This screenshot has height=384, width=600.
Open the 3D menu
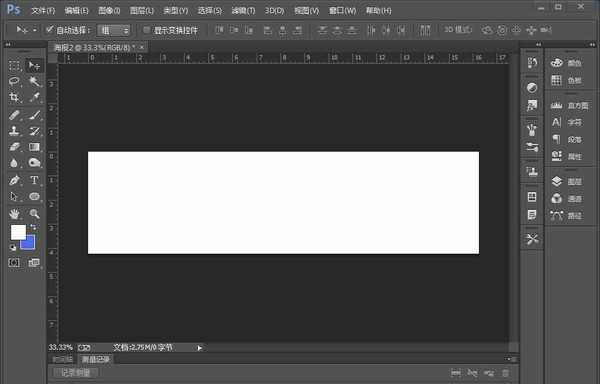click(x=274, y=11)
